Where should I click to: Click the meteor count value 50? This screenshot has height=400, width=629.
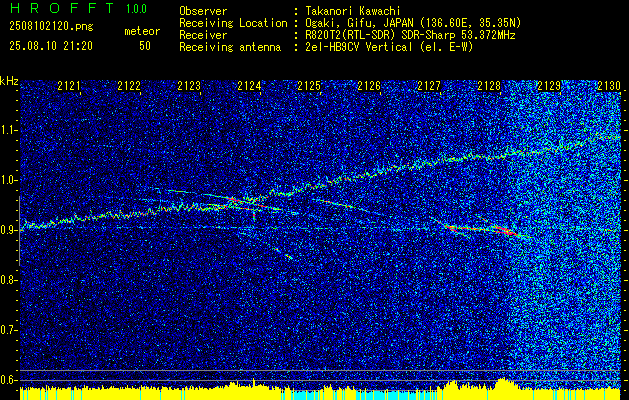coord(145,46)
